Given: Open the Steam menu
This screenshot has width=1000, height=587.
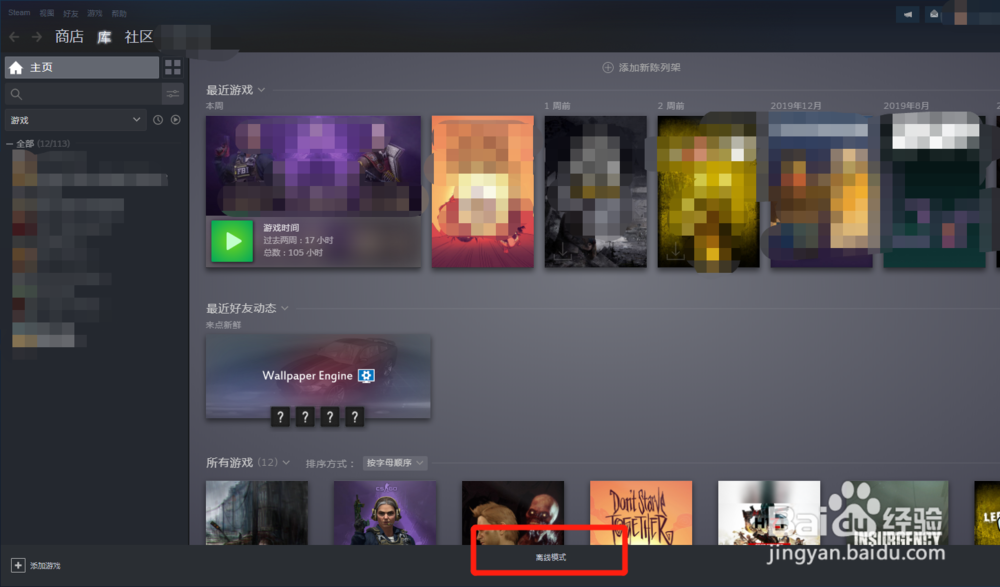Looking at the screenshot, I should [x=19, y=13].
